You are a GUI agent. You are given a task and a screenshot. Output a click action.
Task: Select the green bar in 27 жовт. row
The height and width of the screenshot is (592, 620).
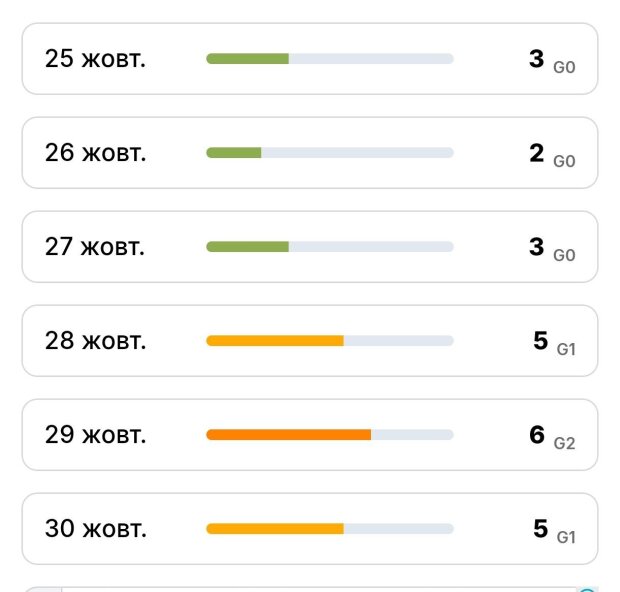point(248,247)
